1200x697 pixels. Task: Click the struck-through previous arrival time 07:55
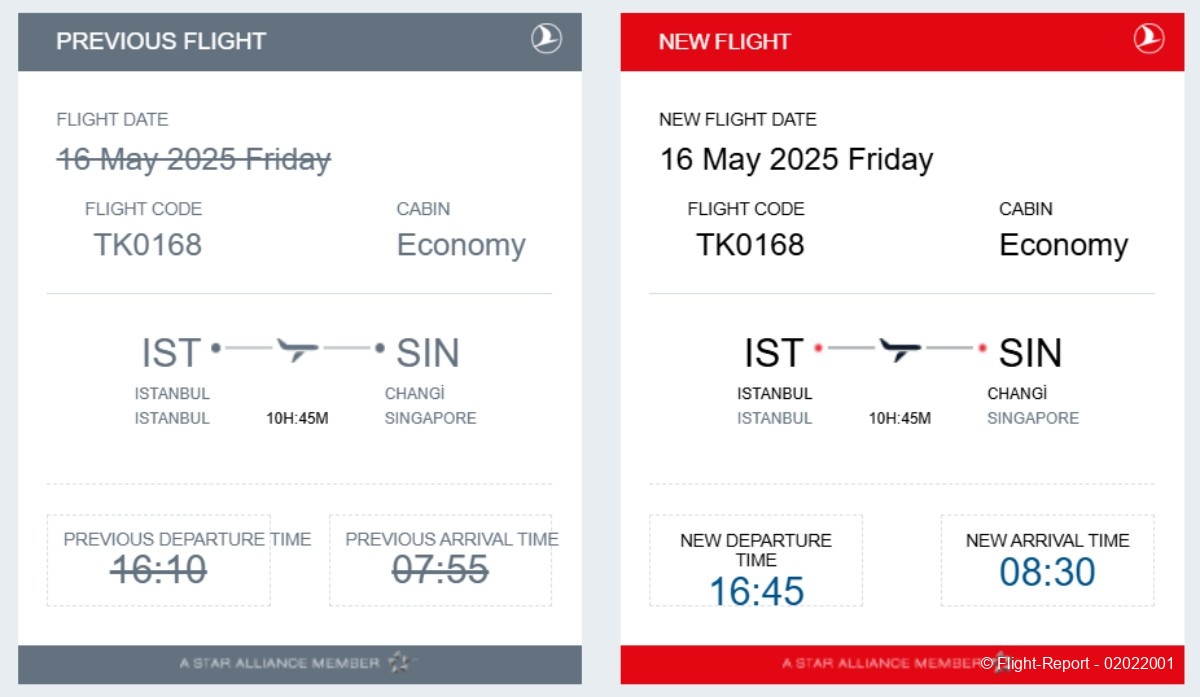[440, 570]
